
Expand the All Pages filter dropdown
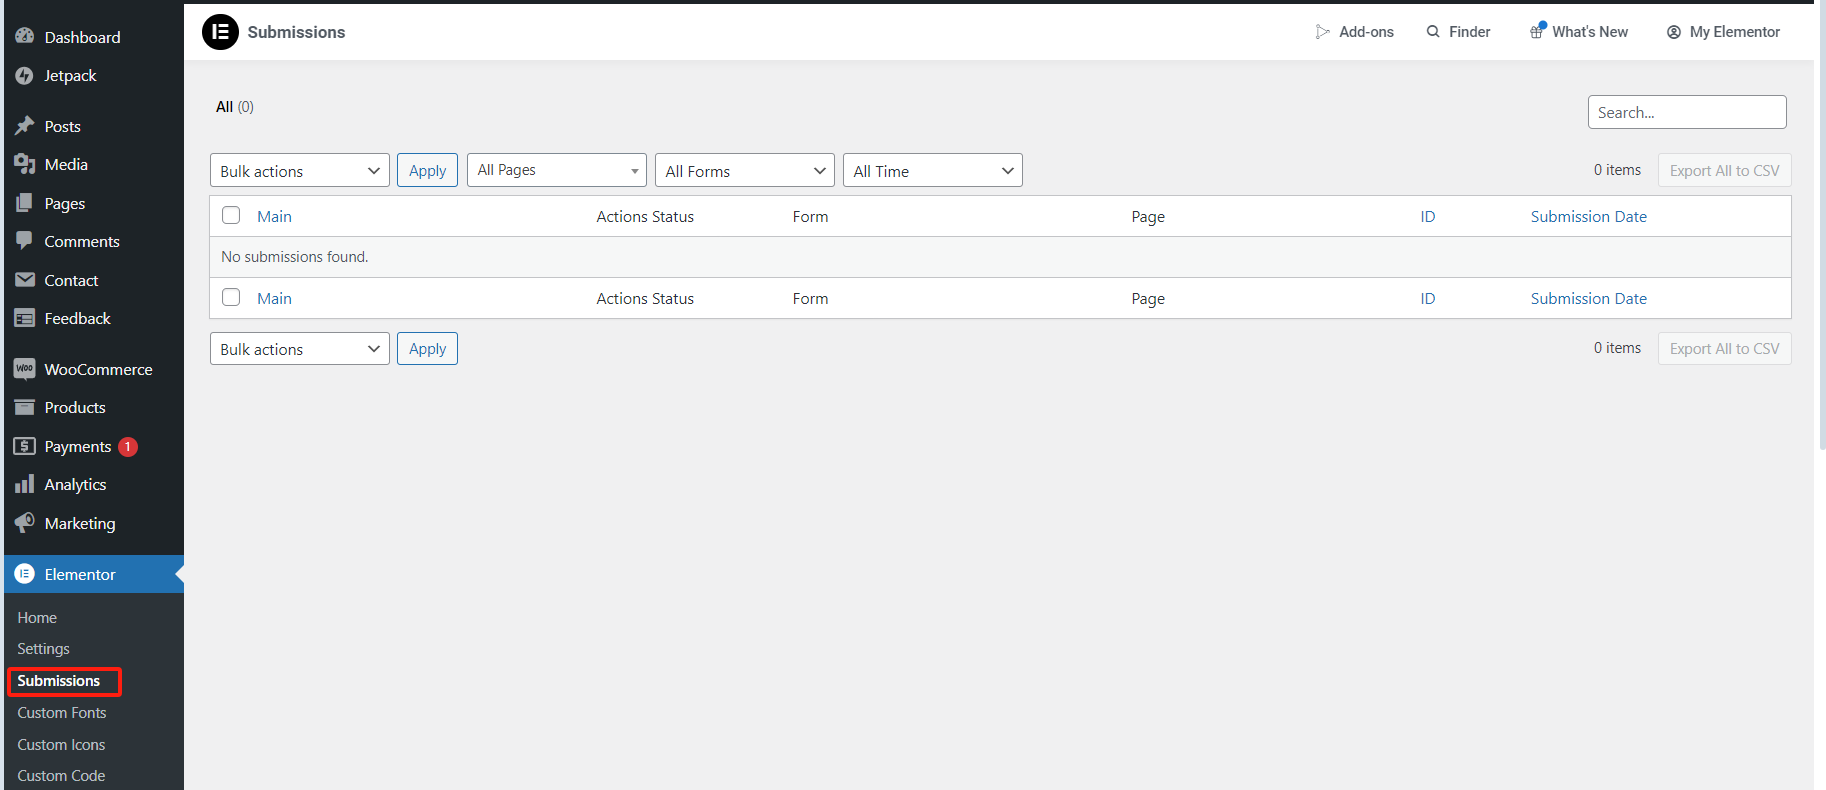point(556,170)
